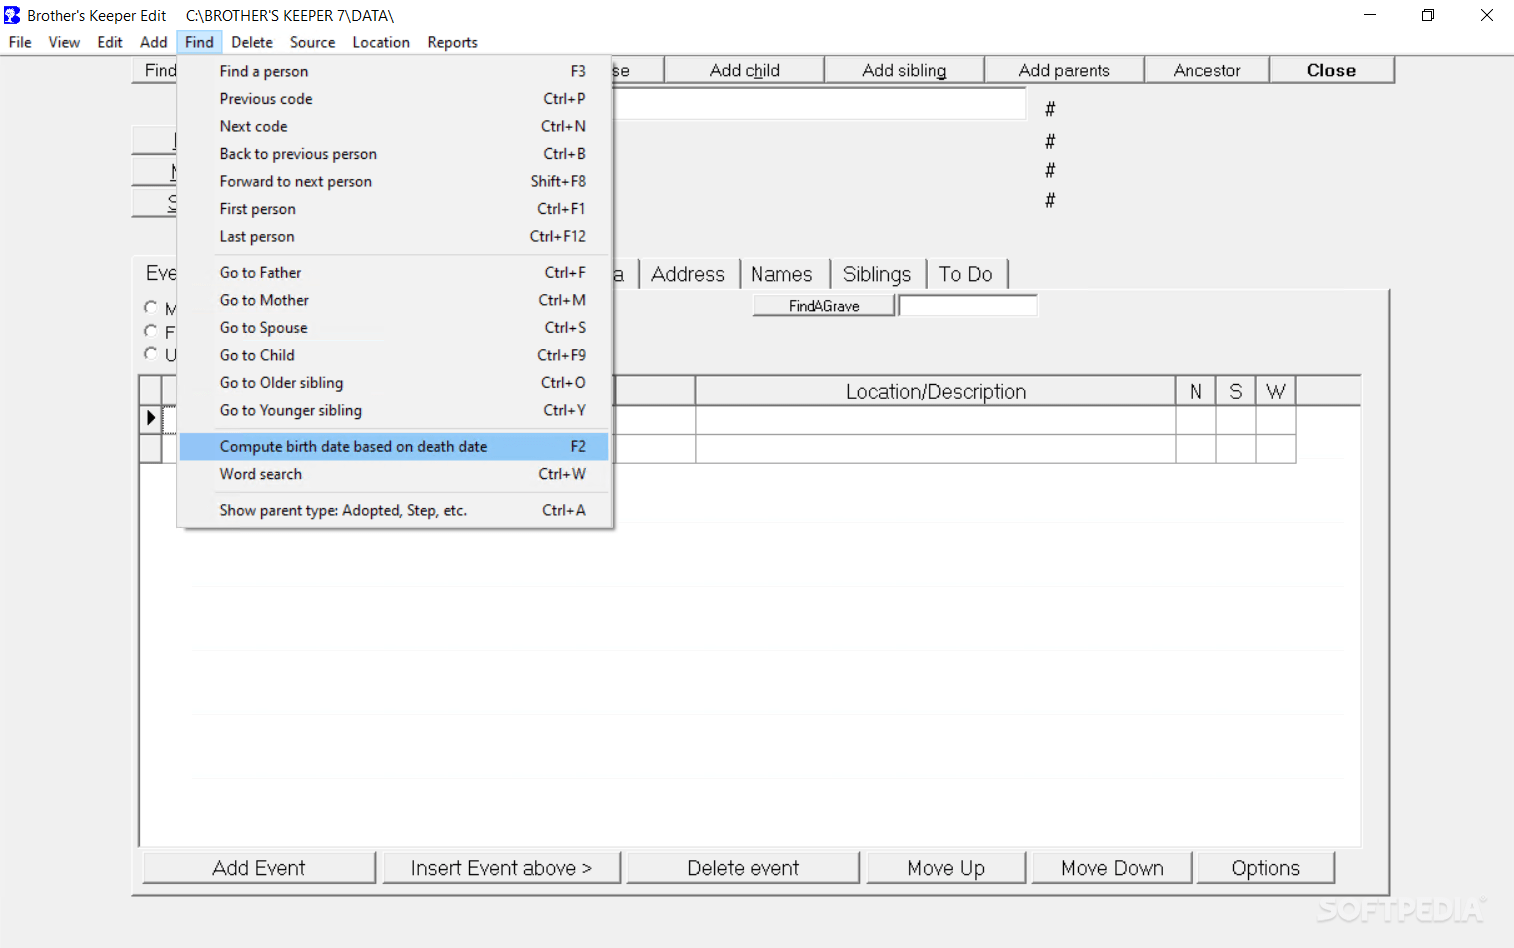Choose Compute birth date based on death date
This screenshot has width=1514, height=948.
click(353, 446)
